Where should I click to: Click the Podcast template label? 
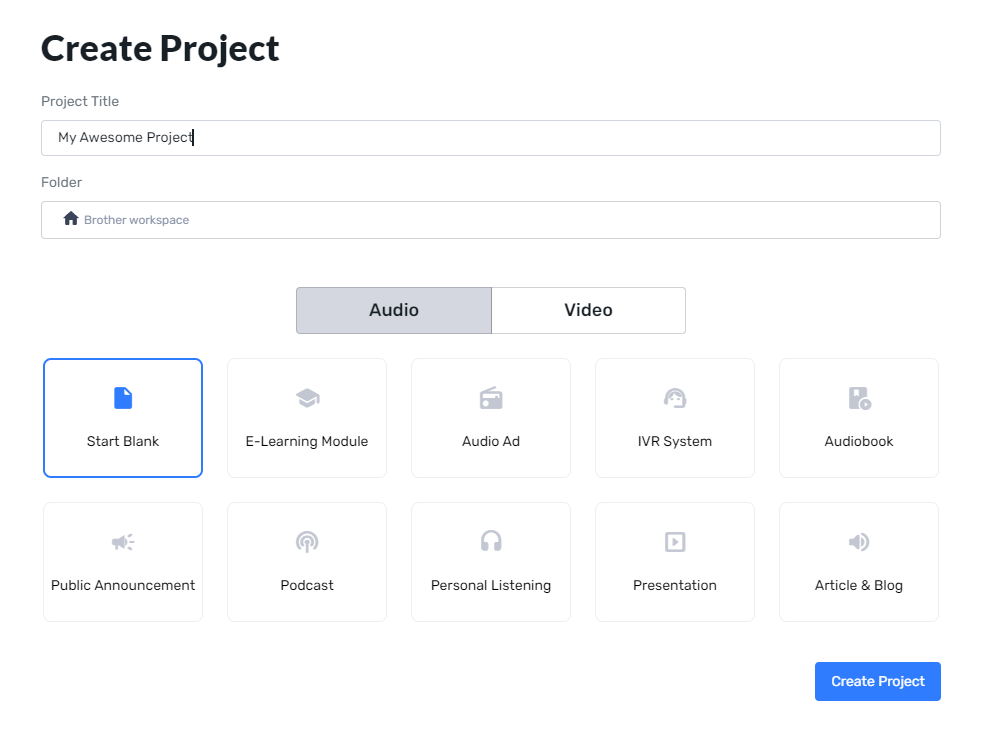click(307, 585)
